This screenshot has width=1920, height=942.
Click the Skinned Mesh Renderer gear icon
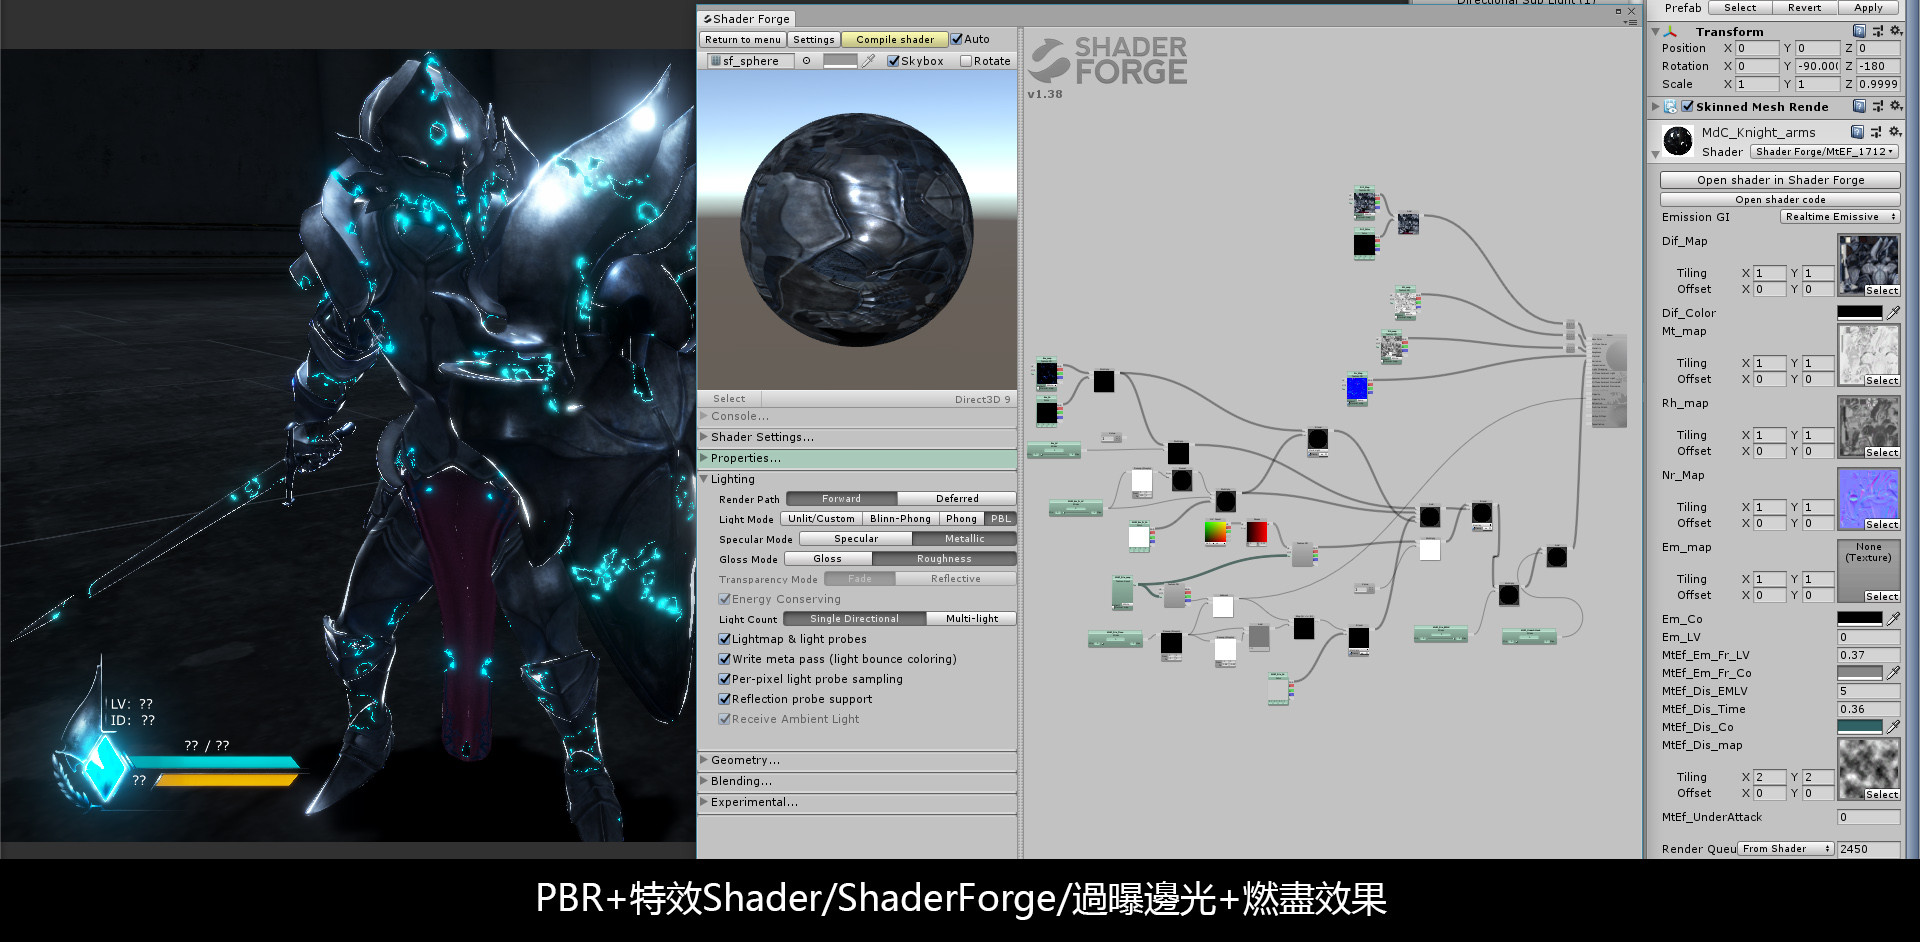pos(1896,106)
